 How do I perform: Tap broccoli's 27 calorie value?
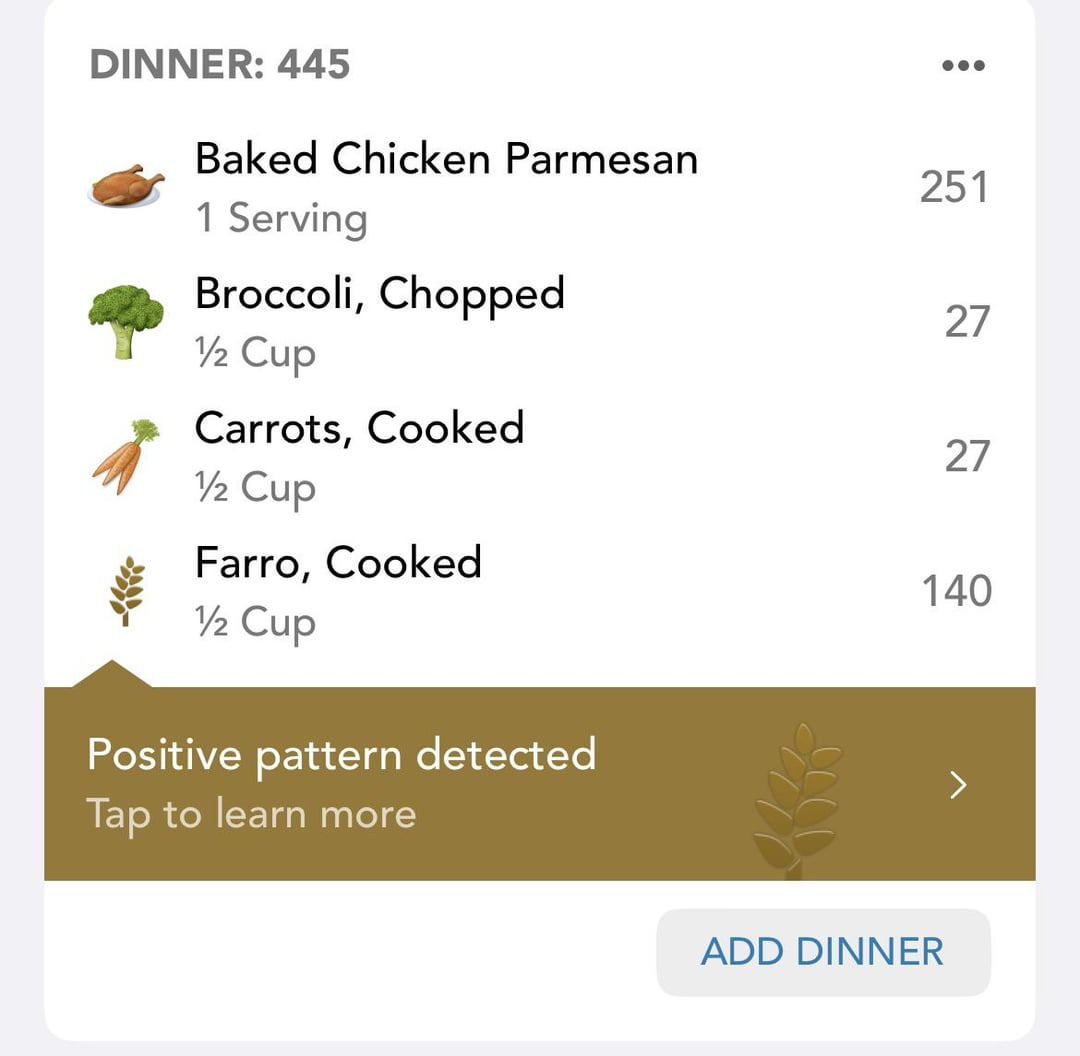click(967, 322)
